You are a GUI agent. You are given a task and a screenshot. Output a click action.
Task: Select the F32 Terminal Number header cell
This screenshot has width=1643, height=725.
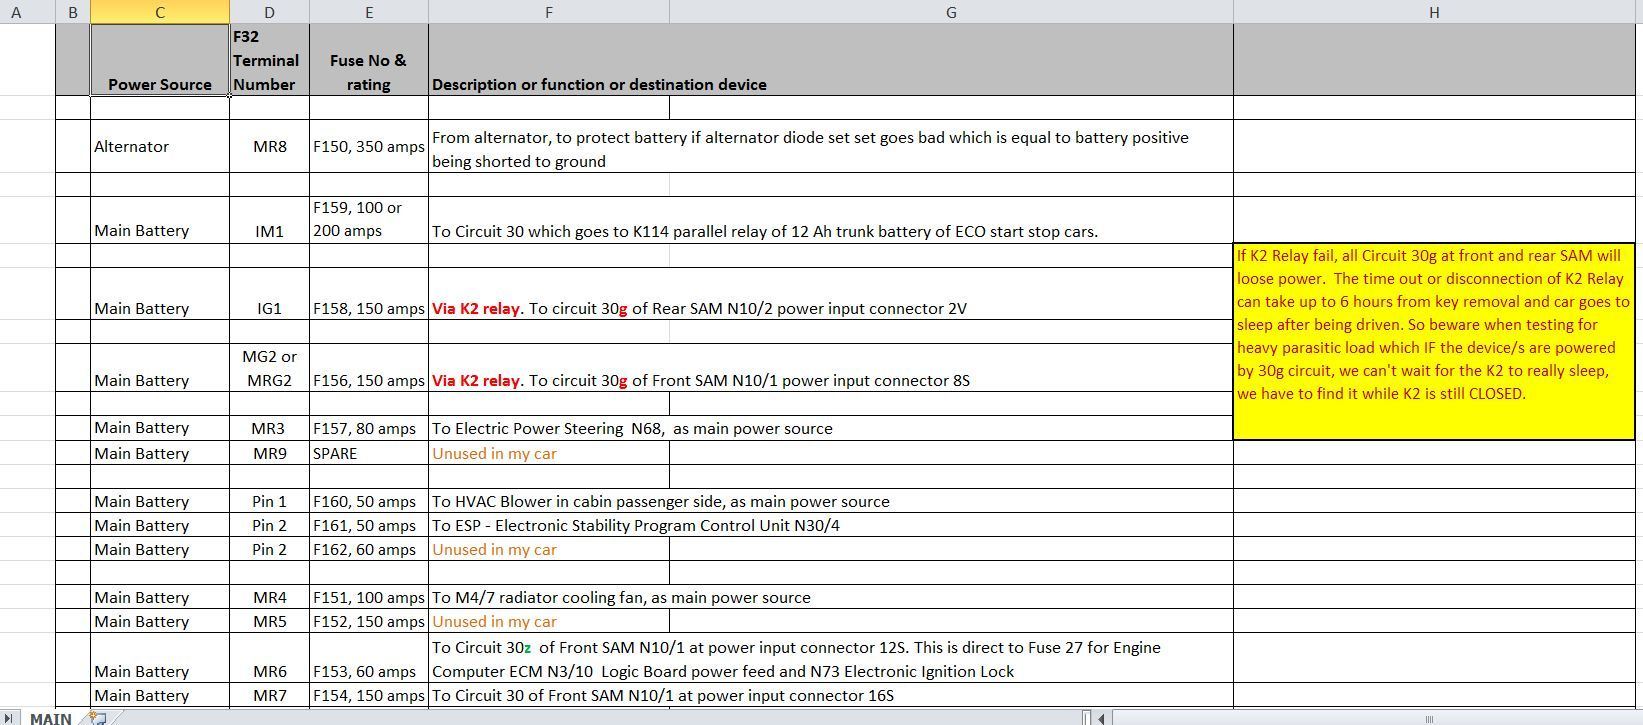tap(270, 60)
